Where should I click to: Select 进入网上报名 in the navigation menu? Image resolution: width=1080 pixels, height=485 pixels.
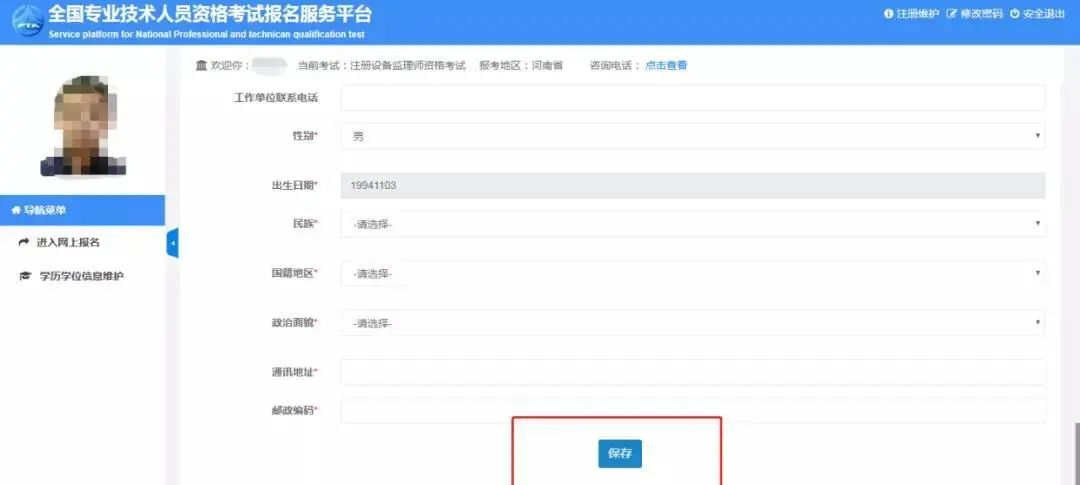coord(68,242)
